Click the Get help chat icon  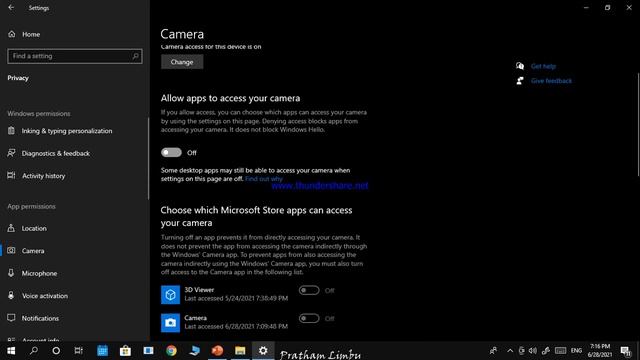coord(520,66)
